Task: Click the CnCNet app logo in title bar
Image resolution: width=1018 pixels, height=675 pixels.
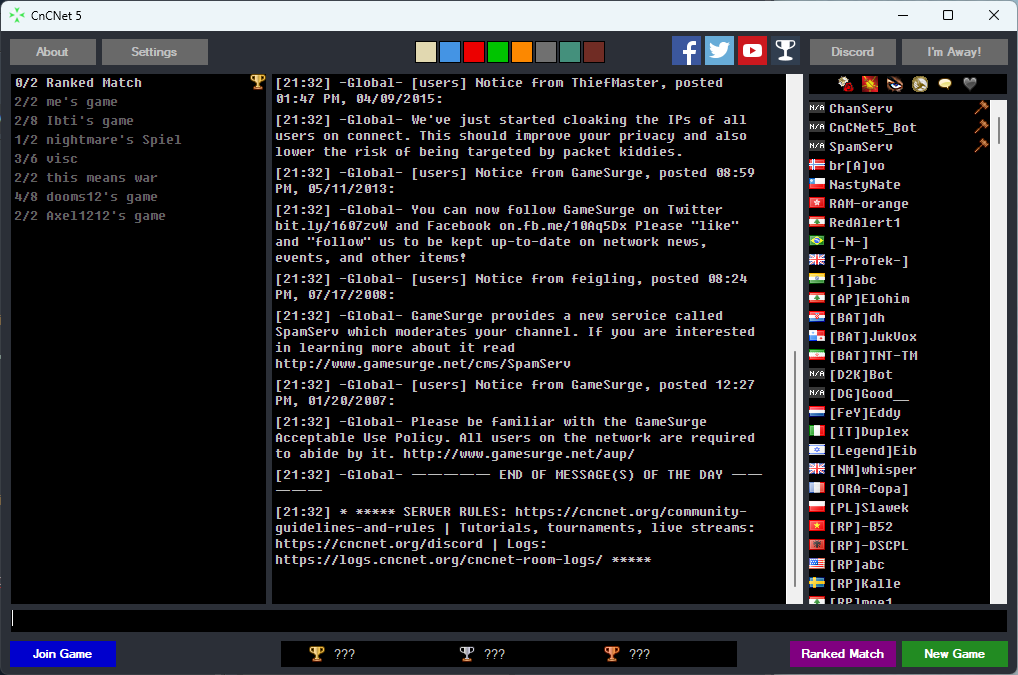Action: (x=17, y=15)
